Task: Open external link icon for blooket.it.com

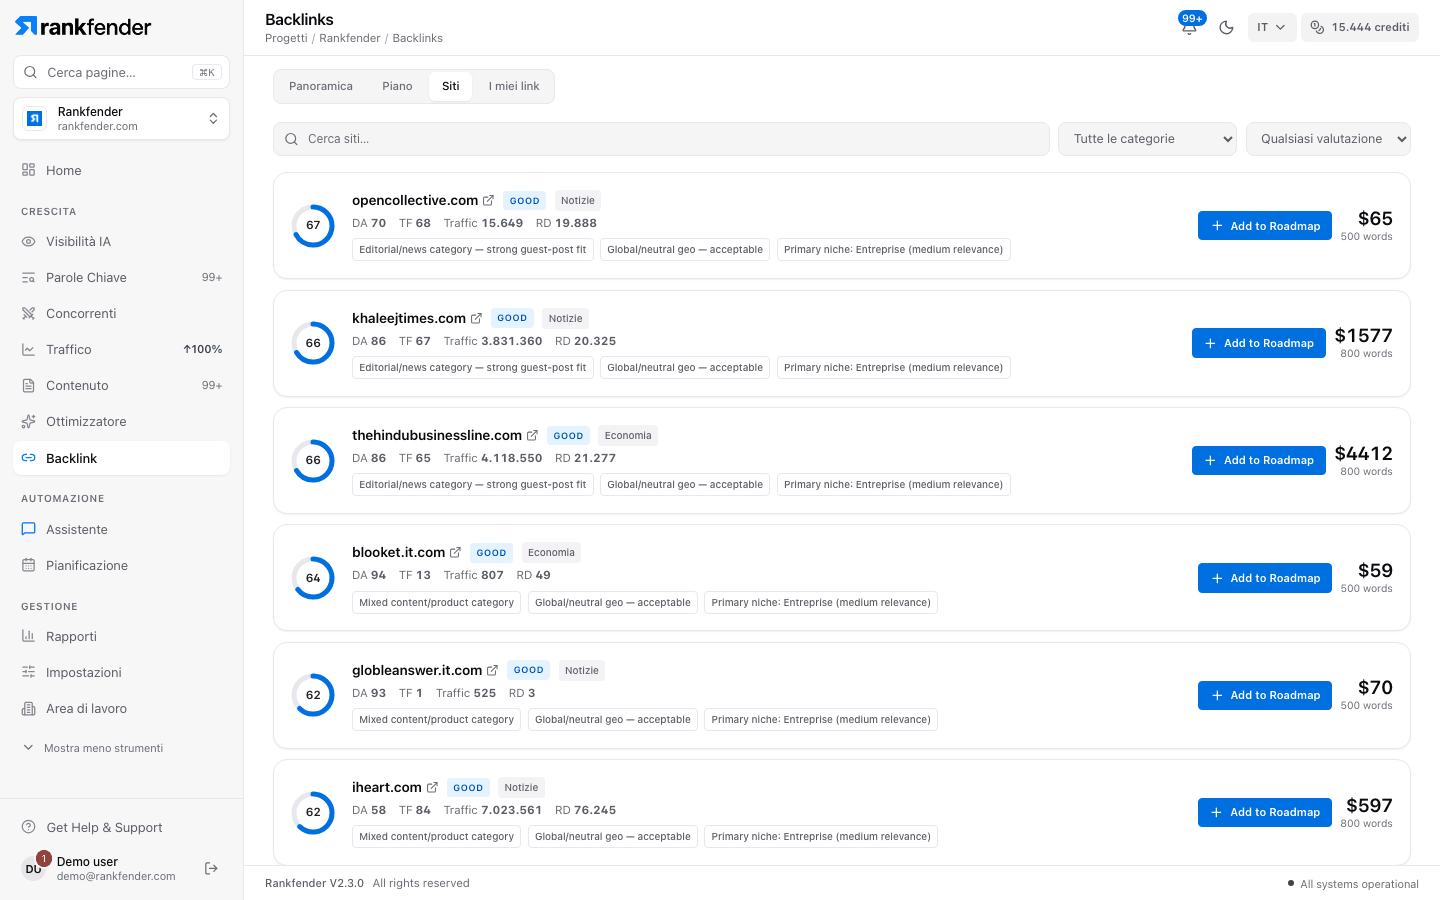Action: [455, 553]
